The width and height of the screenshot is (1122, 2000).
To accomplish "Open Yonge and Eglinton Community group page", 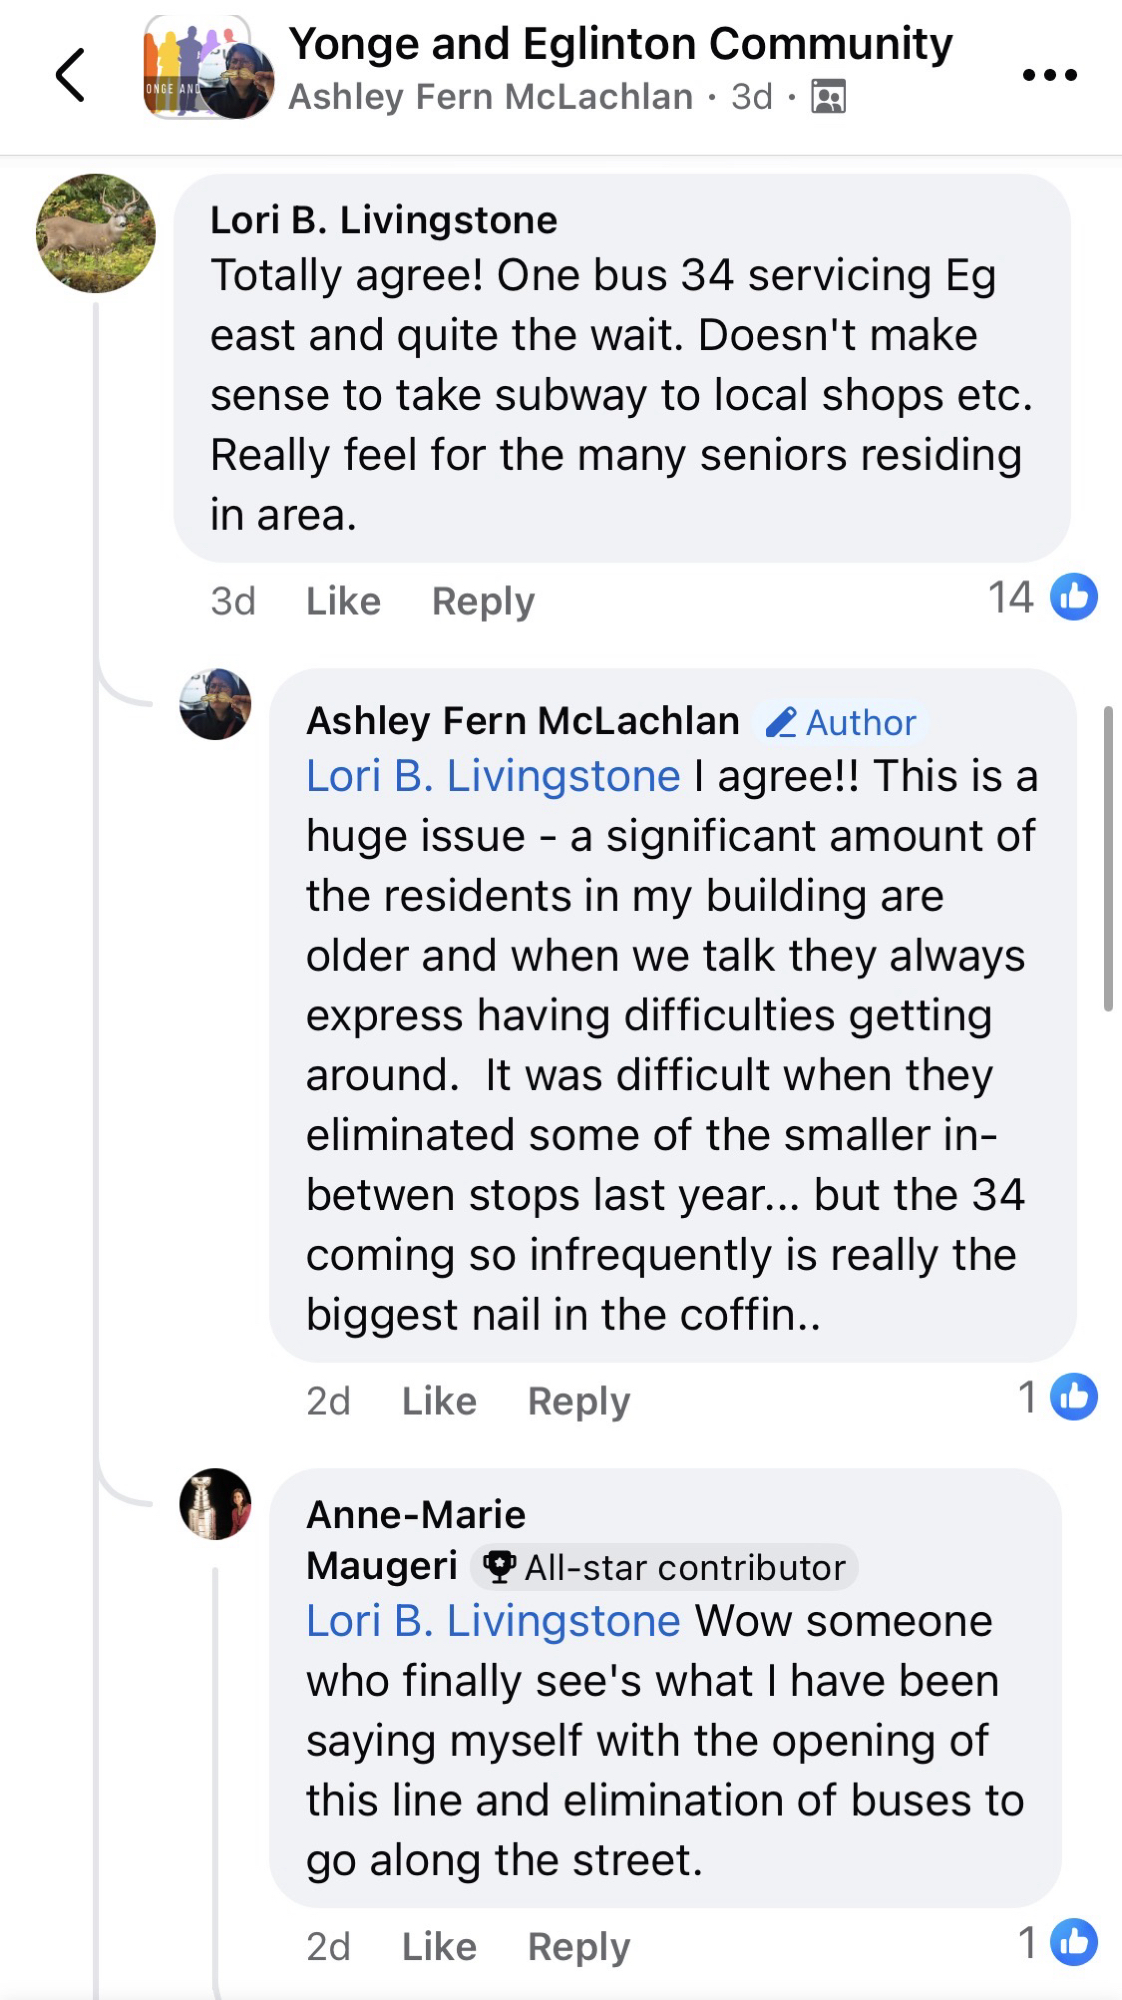I will (x=620, y=44).
